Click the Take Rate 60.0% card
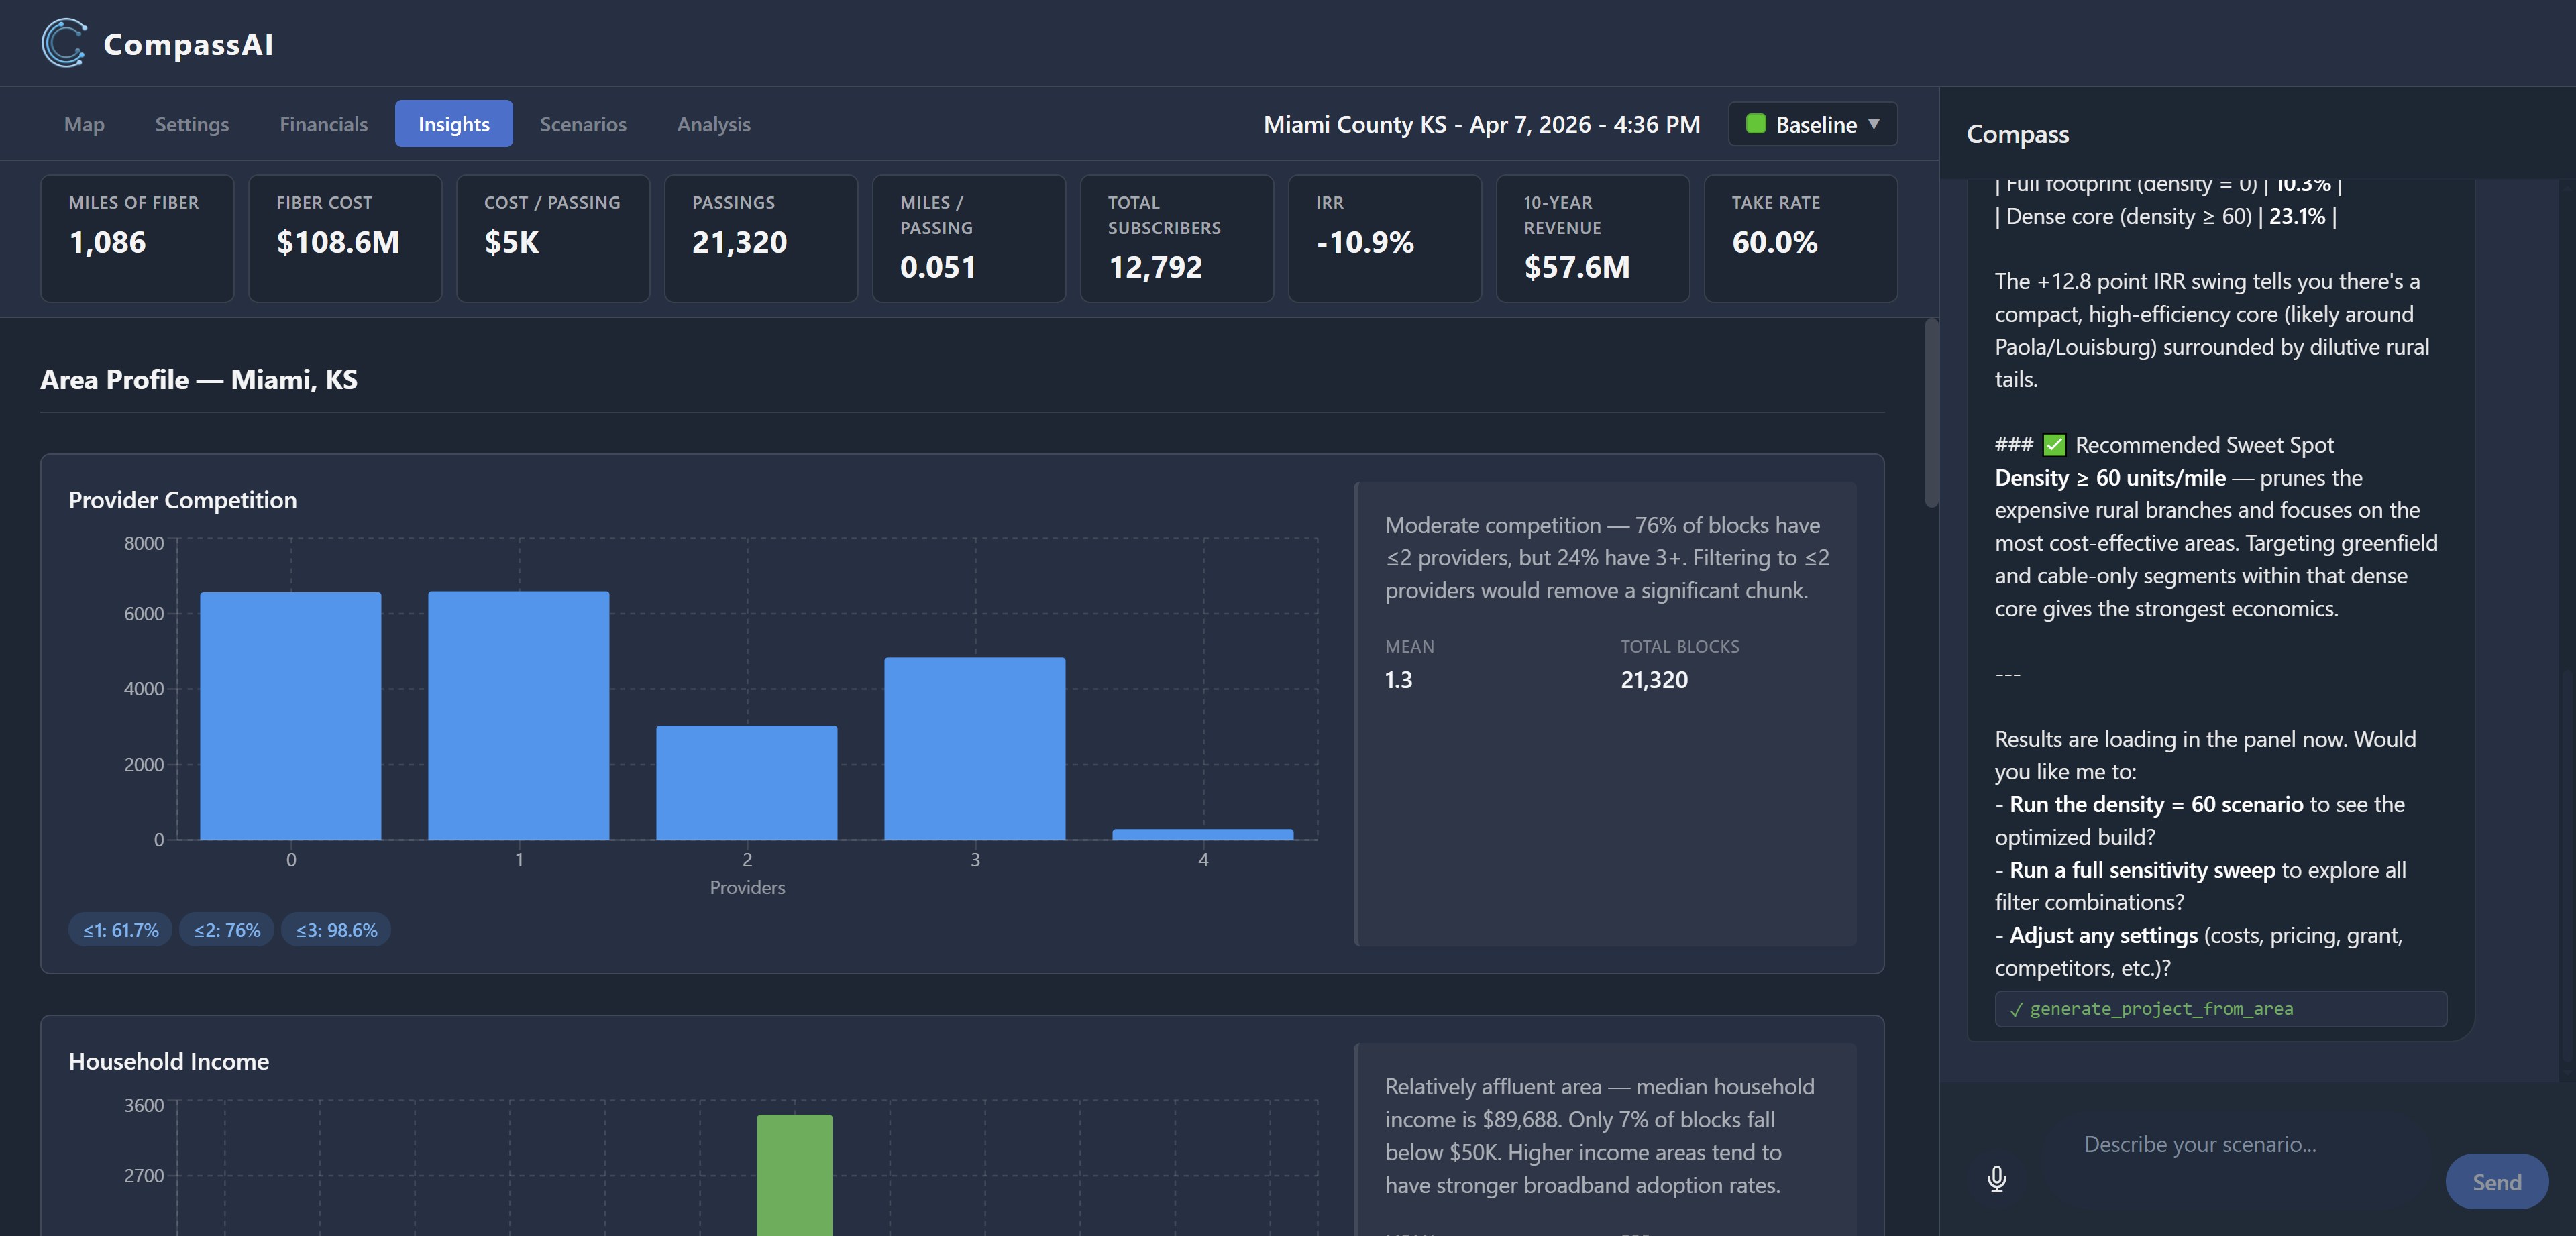This screenshot has width=2576, height=1236. point(1801,238)
